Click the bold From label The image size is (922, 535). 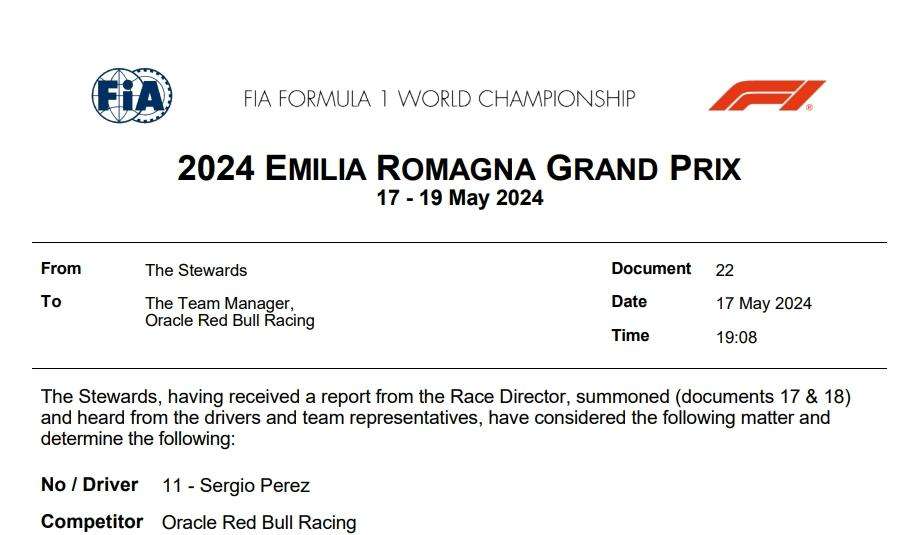point(61,269)
